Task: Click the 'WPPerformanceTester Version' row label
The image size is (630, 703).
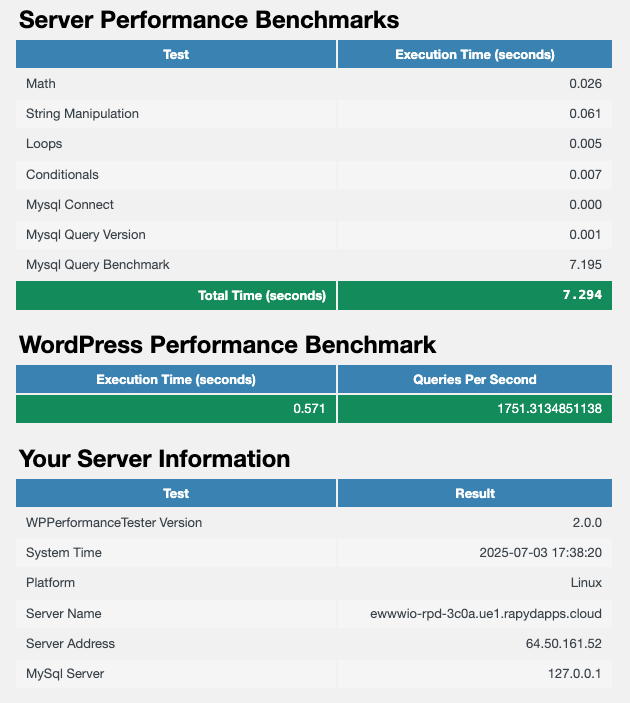Action: (x=114, y=523)
